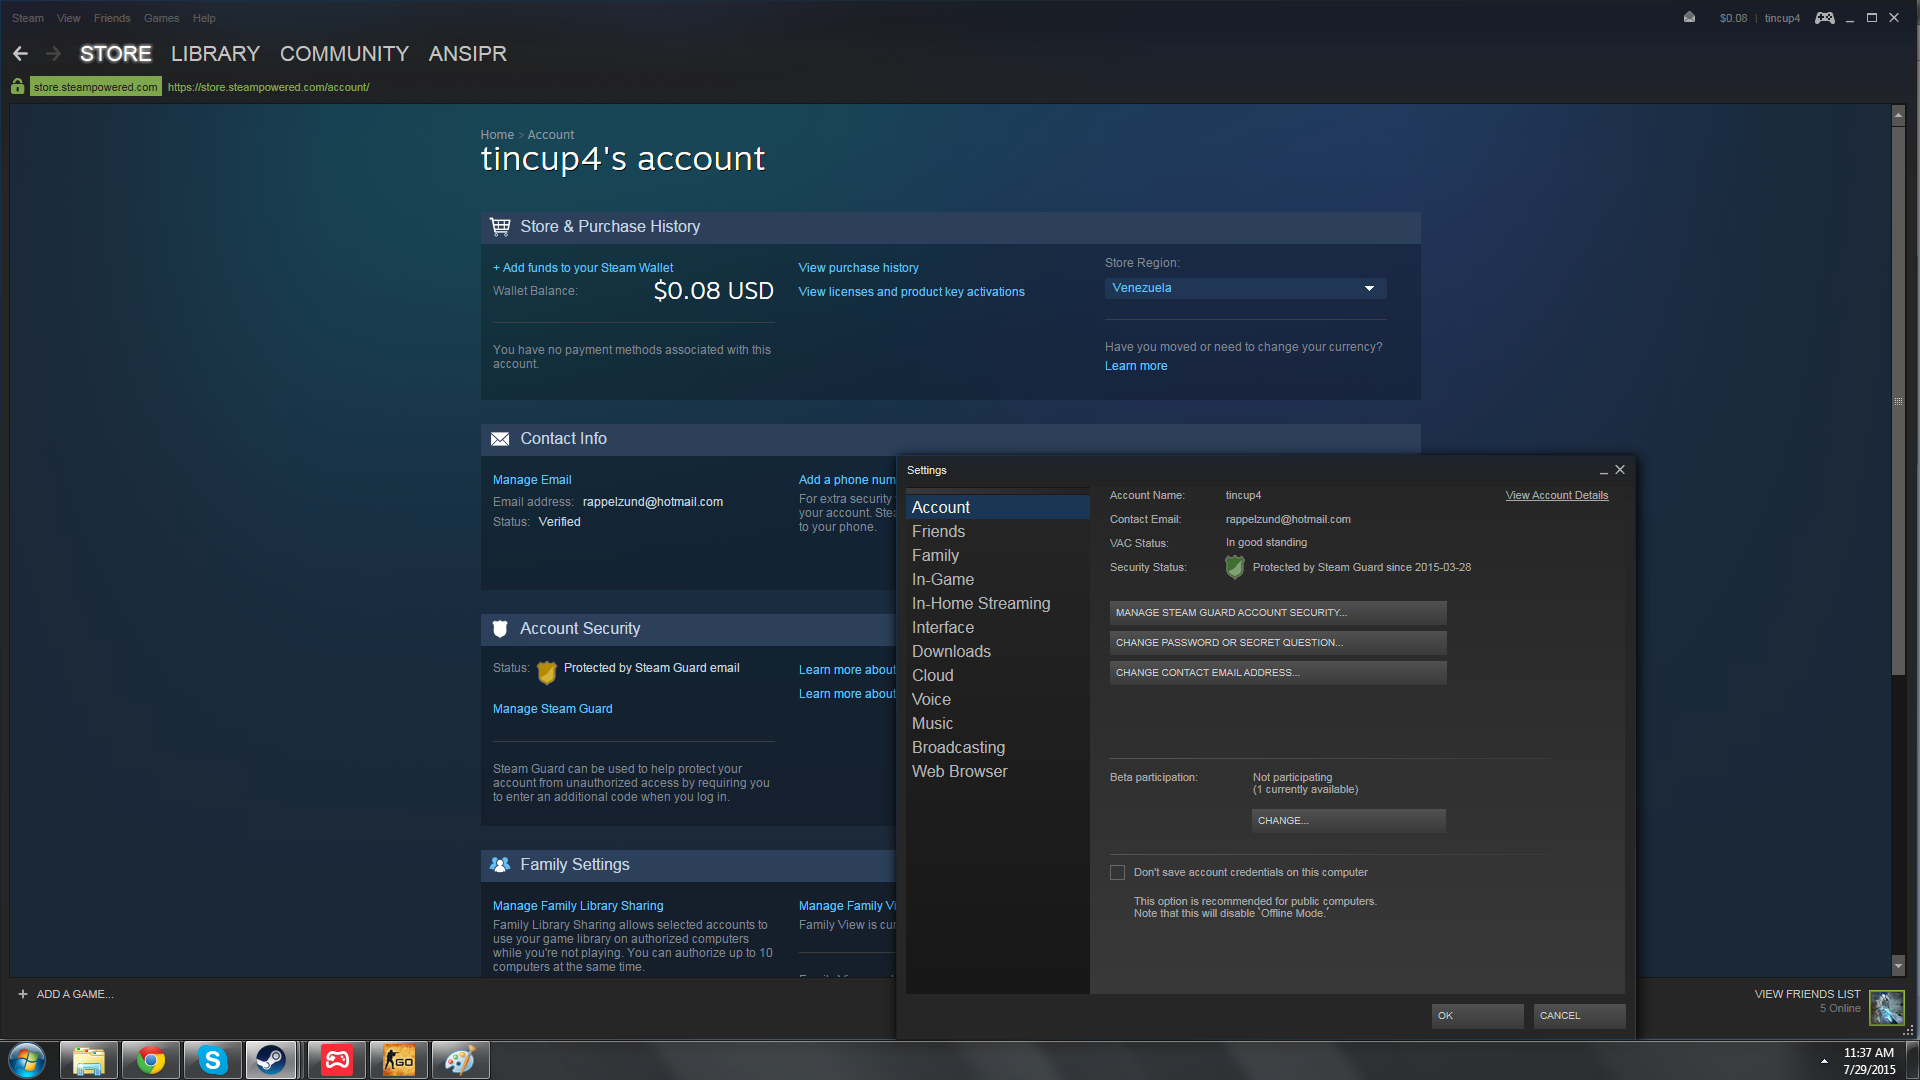The height and width of the screenshot is (1080, 1920).
Task: Open View licenses and product key activations
Action: [x=911, y=292]
